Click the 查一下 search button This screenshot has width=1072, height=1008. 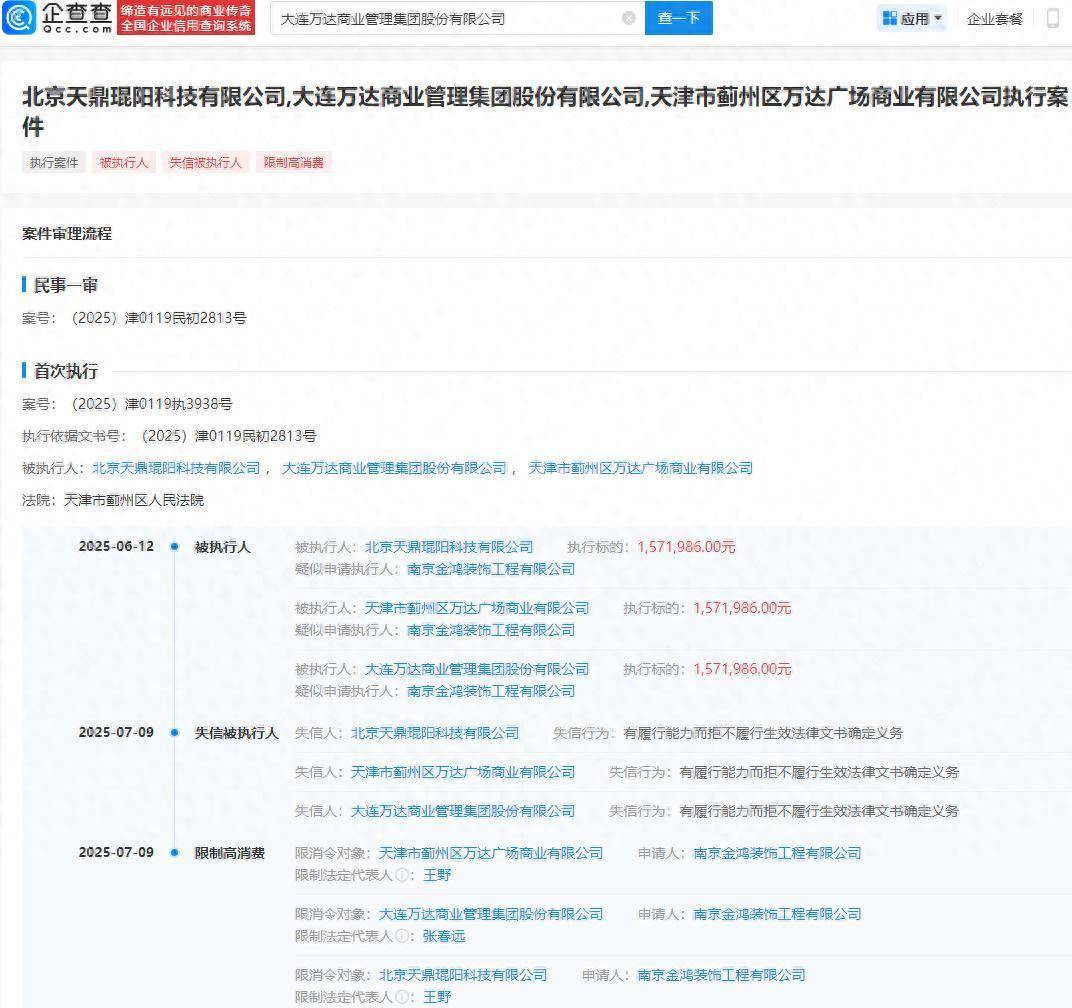coord(679,18)
